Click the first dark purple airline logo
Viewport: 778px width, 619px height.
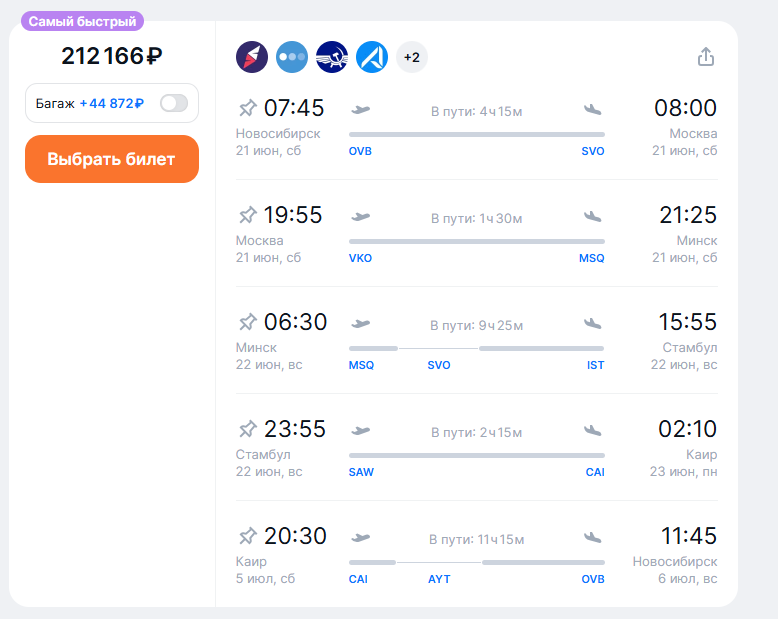point(252,57)
